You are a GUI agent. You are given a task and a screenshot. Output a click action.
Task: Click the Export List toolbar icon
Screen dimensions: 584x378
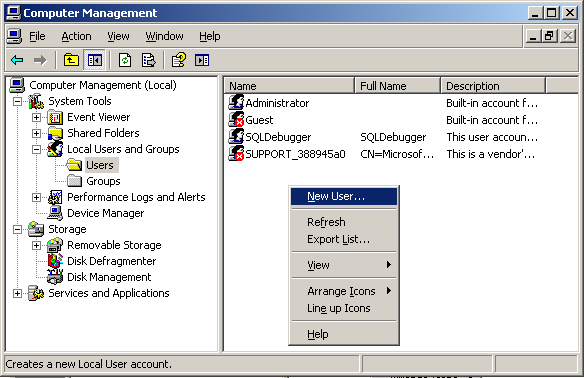click(x=149, y=60)
